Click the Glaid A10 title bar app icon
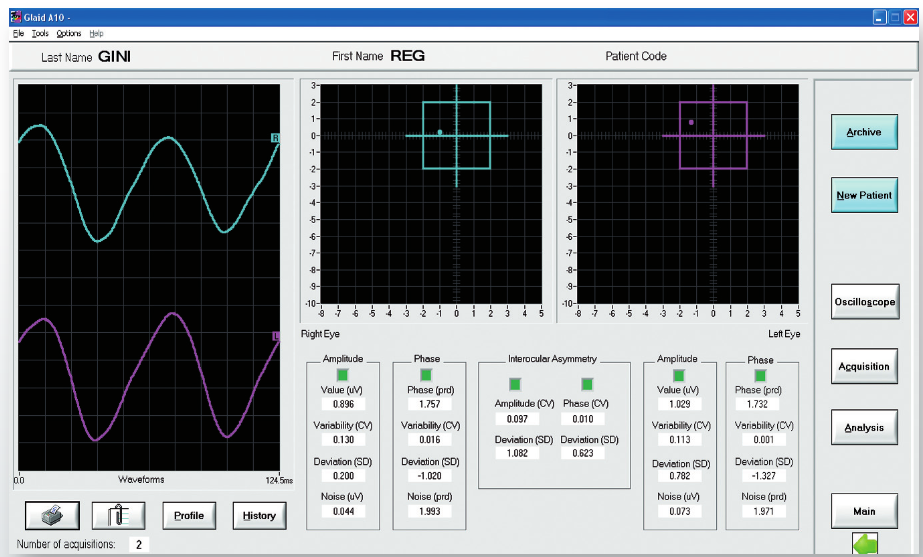This screenshot has height=557, width=923. 16,17
